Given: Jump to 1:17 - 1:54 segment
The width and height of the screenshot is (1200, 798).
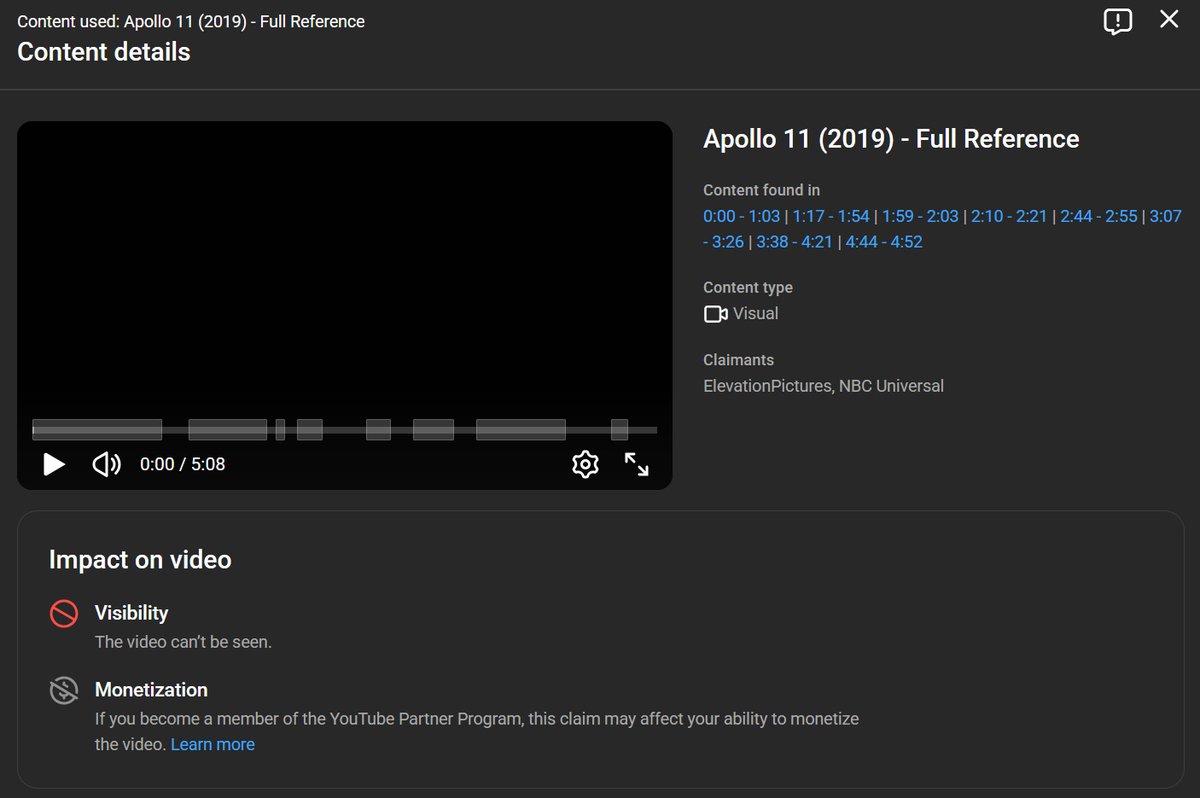Looking at the screenshot, I should pos(831,216).
